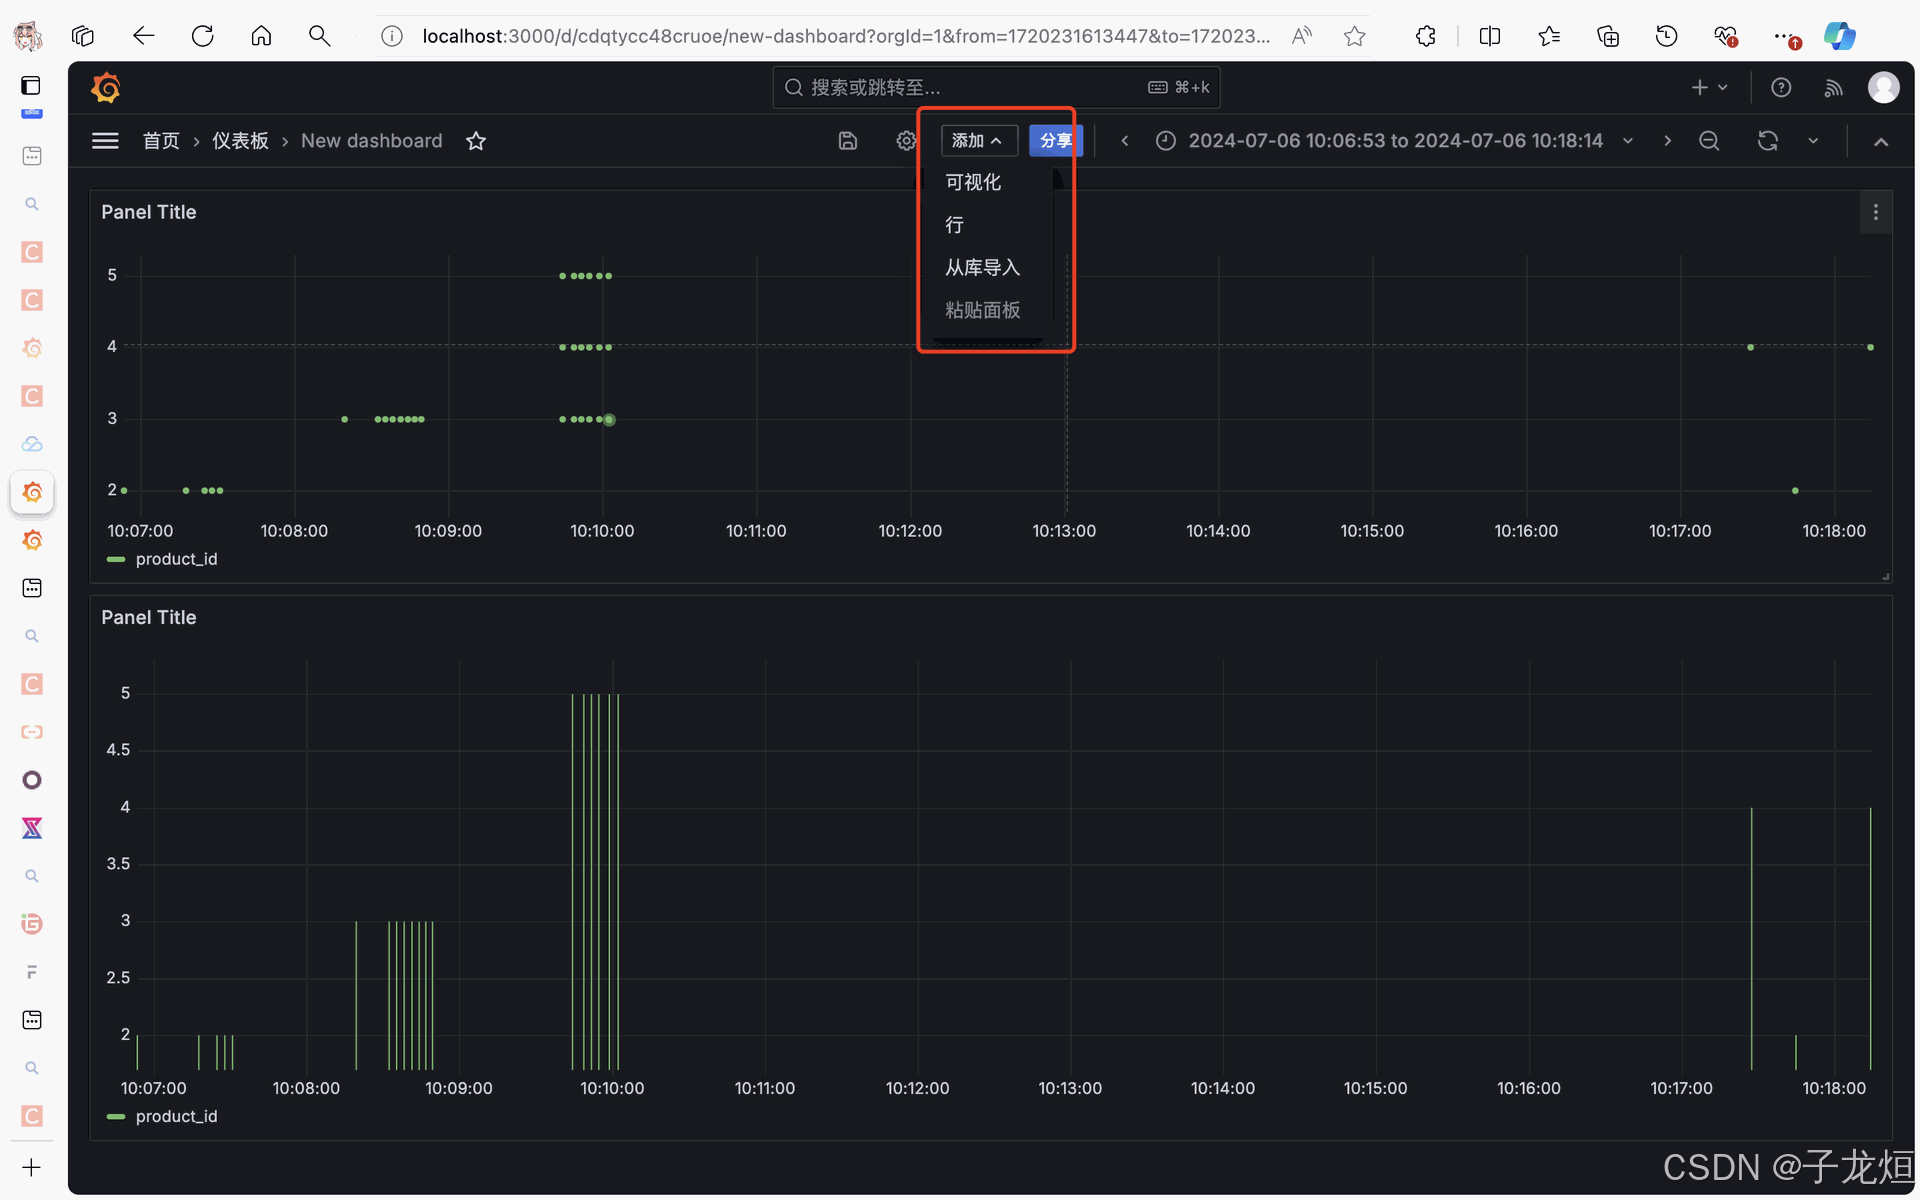Mark New dashboard as favorite star

(476, 141)
